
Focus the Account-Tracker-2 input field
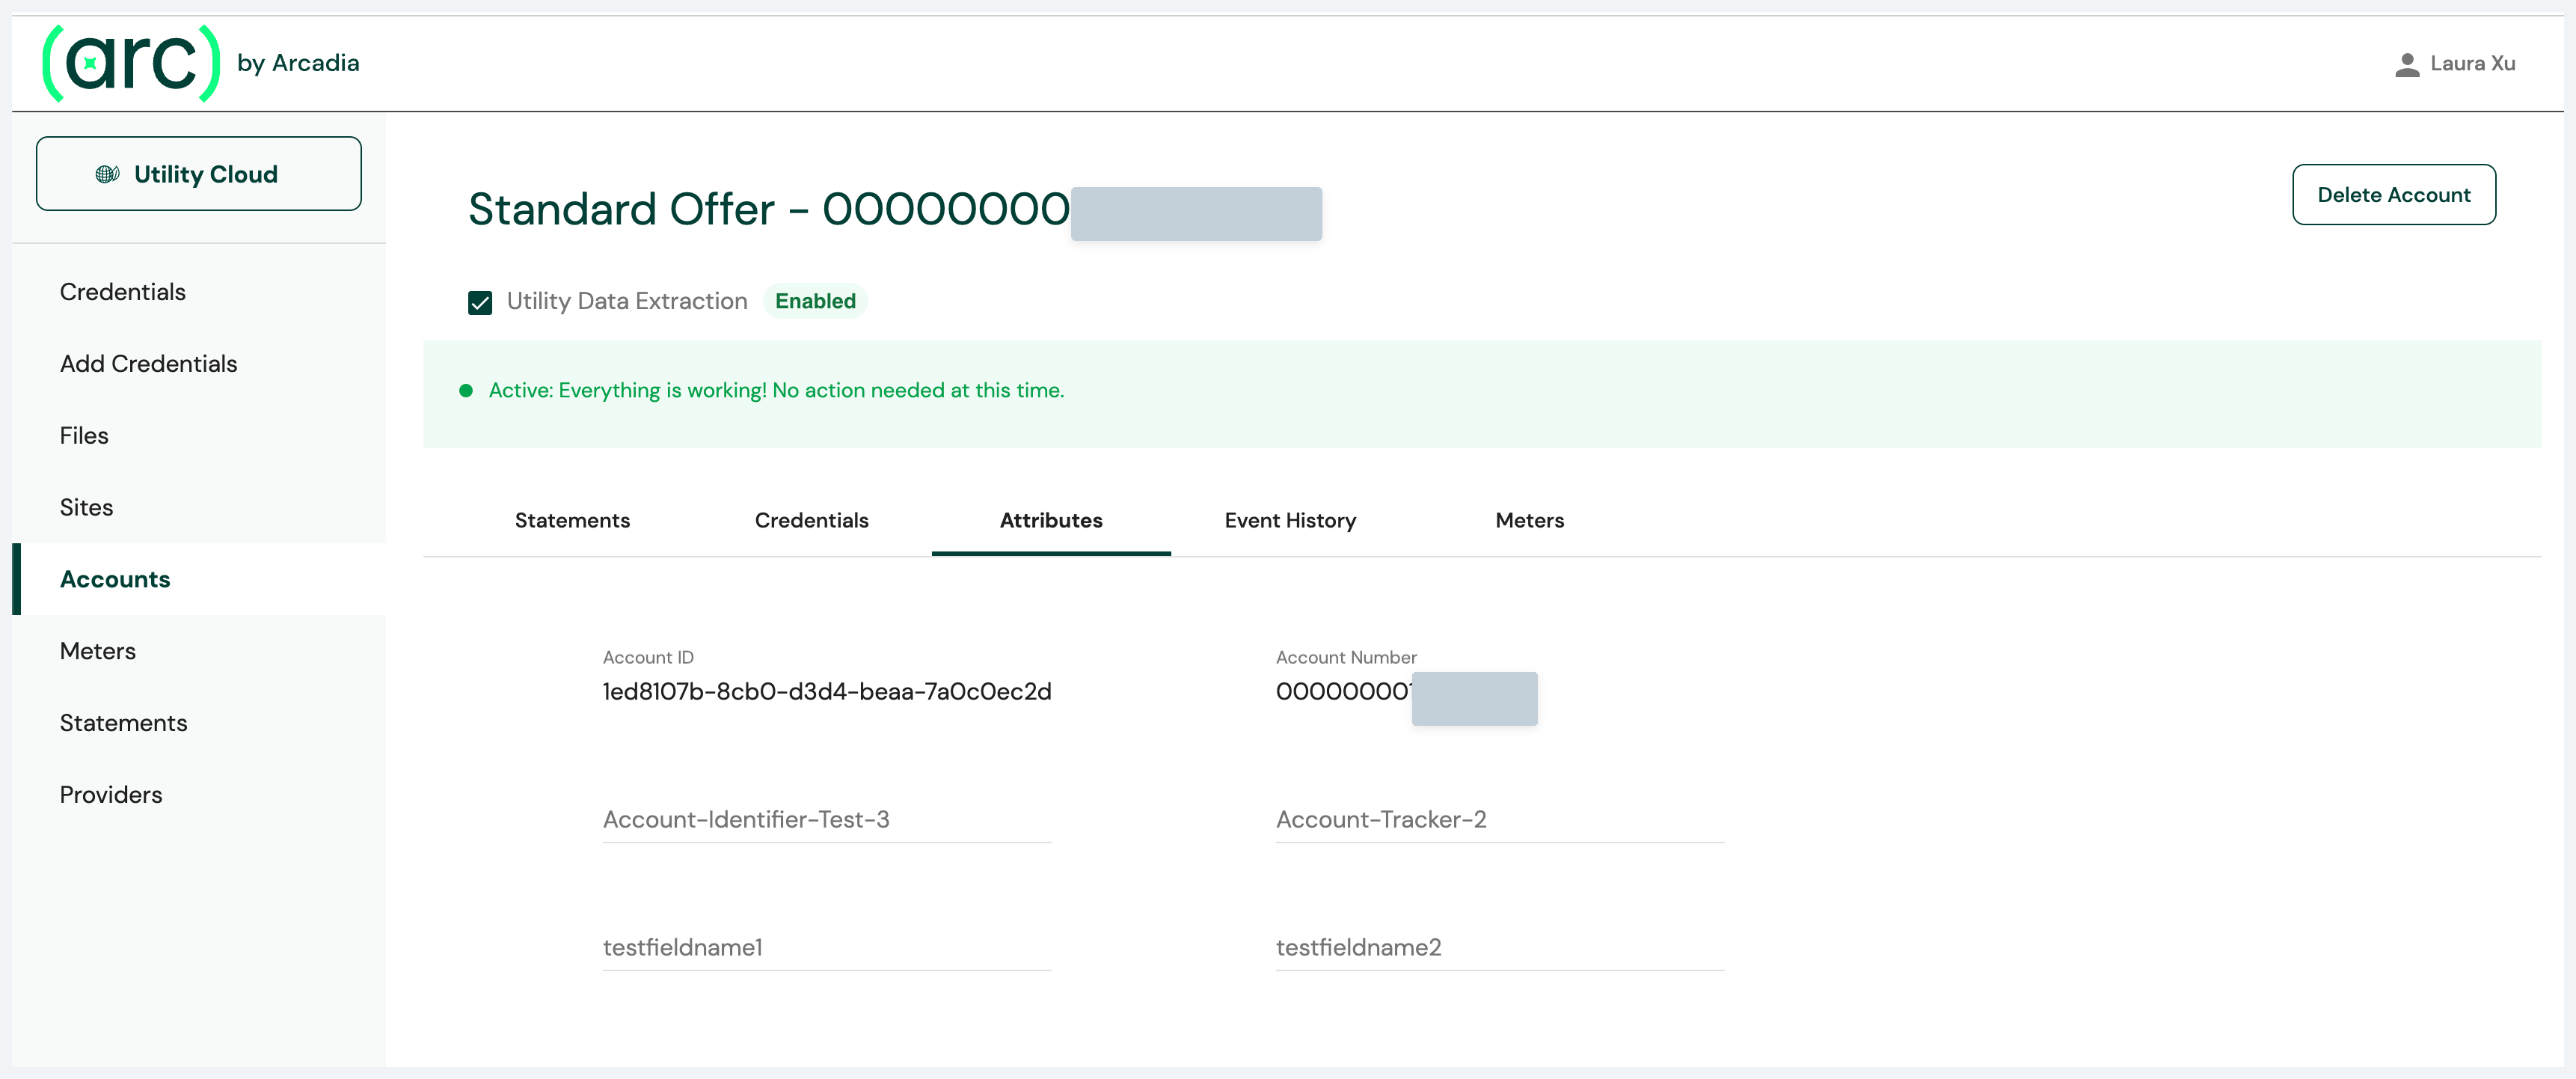click(x=1499, y=819)
